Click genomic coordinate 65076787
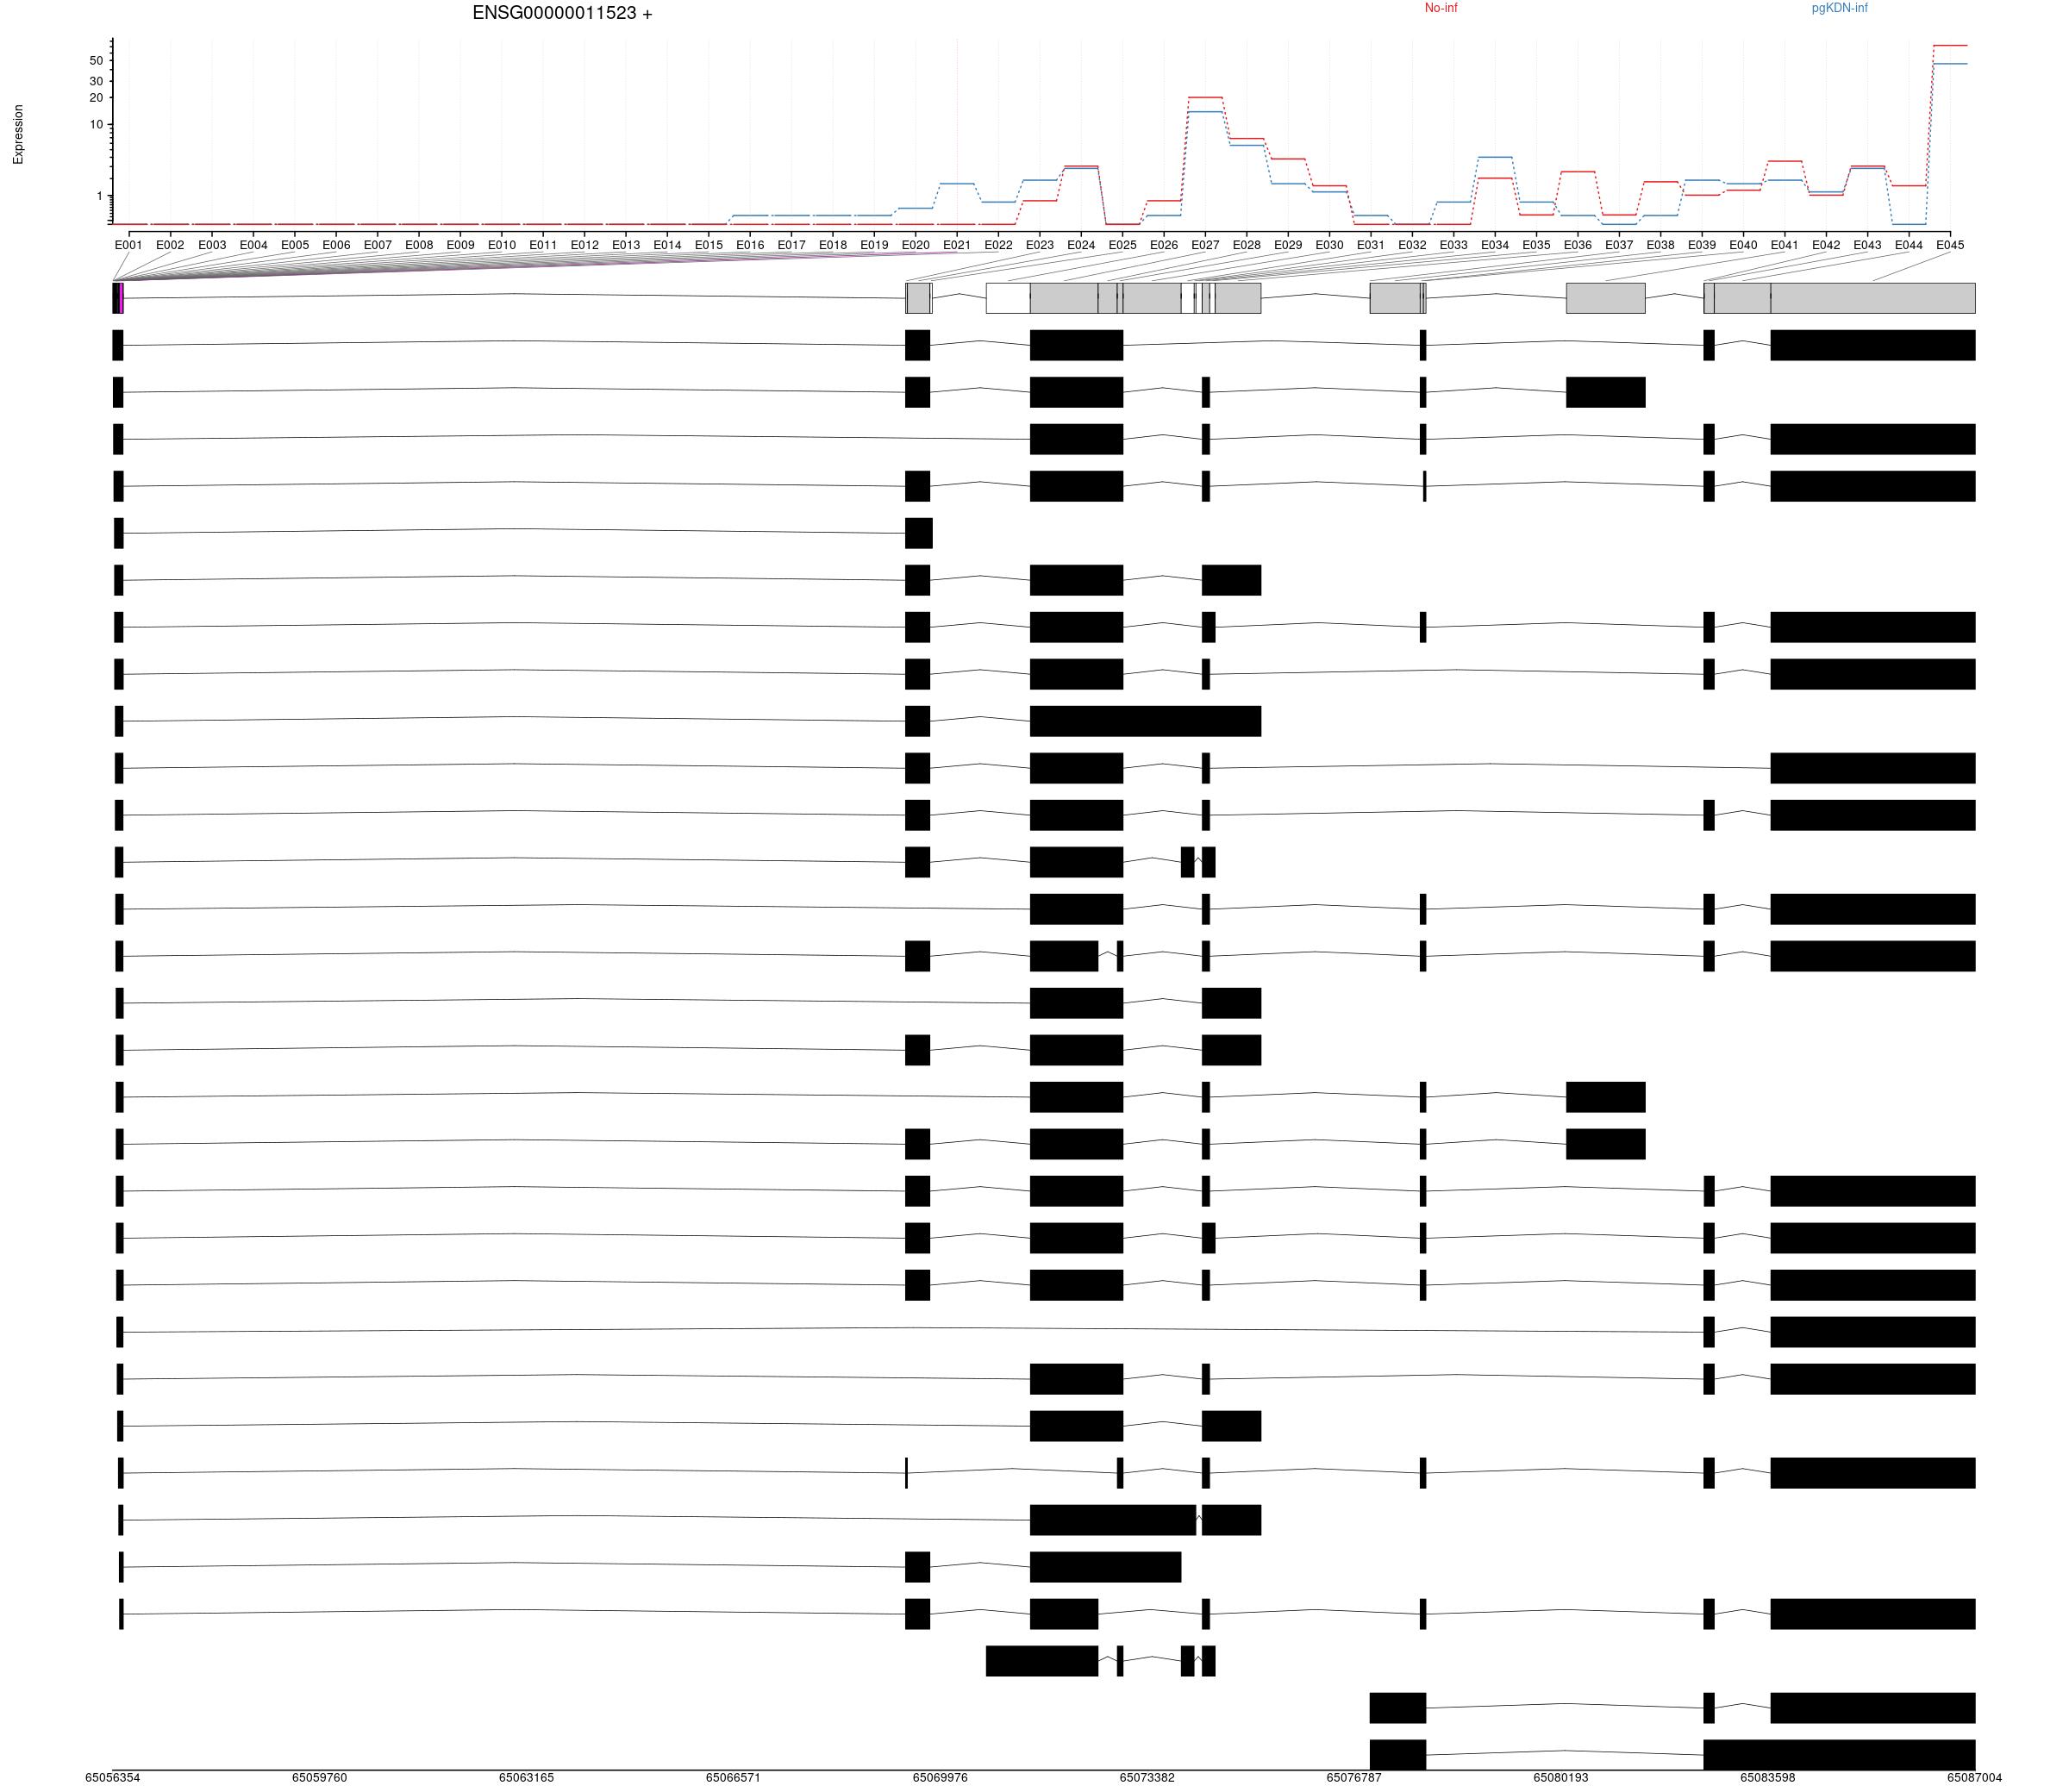2069x1792 pixels. pyautogui.click(x=1354, y=1778)
